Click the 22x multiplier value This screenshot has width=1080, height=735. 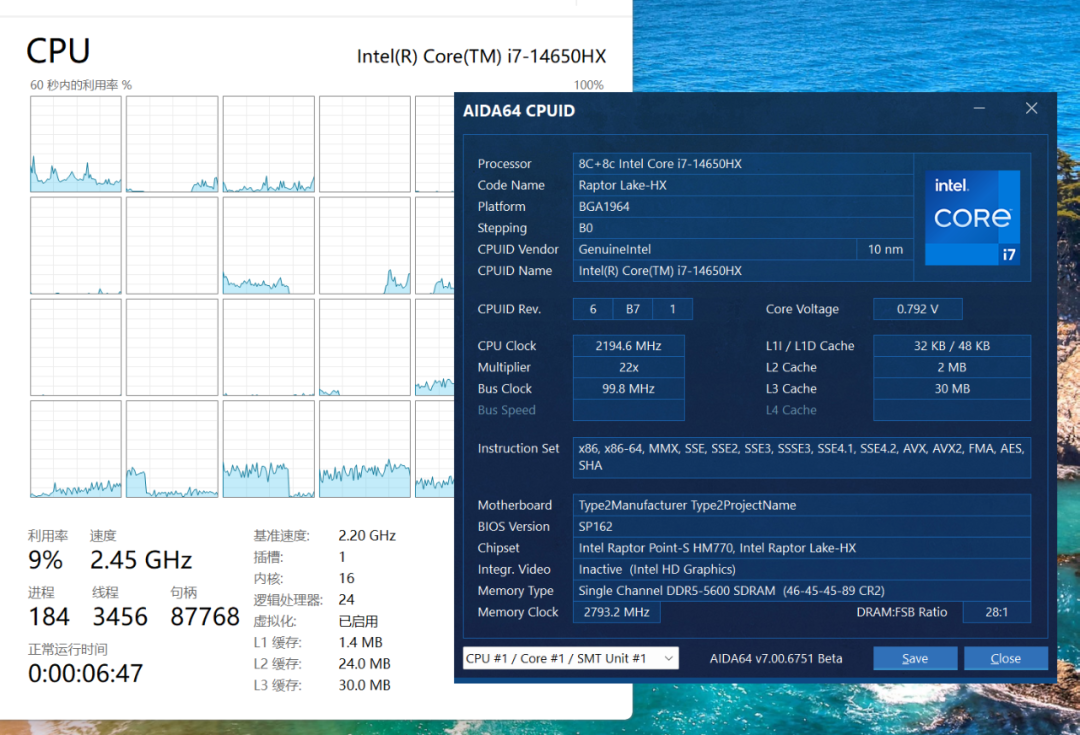click(x=628, y=367)
